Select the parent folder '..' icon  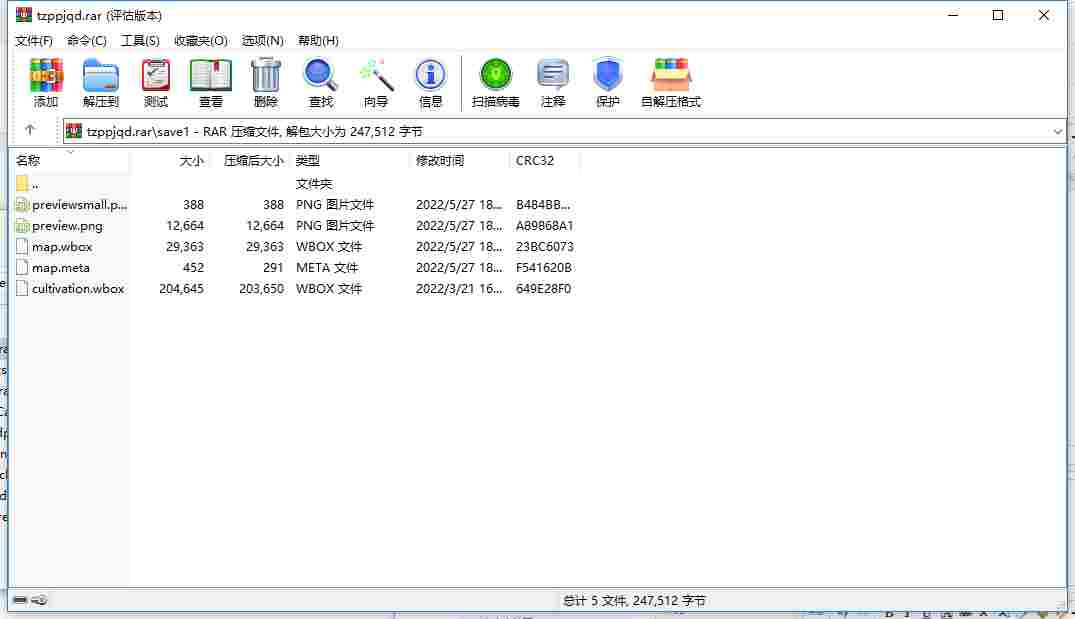(22, 184)
